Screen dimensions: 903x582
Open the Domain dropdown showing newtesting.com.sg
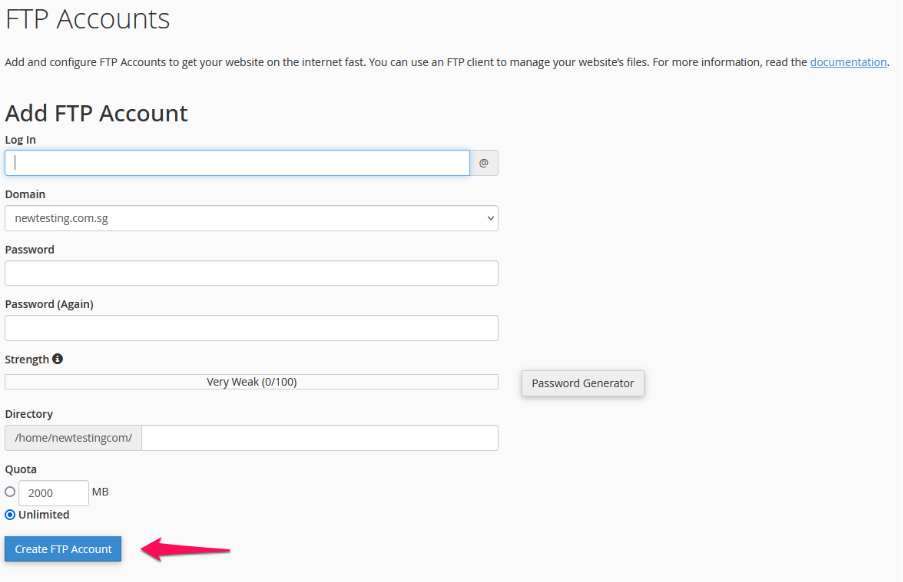coord(251,218)
